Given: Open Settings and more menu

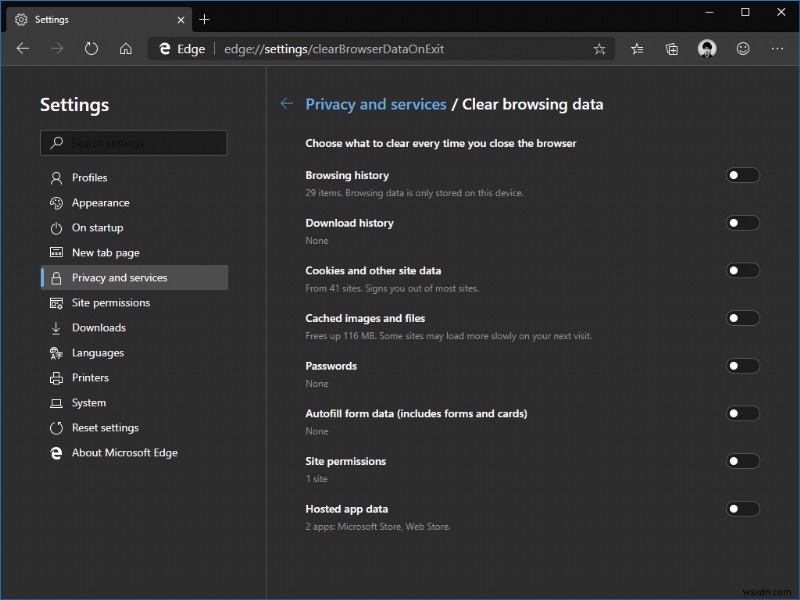Looking at the screenshot, I should point(777,48).
